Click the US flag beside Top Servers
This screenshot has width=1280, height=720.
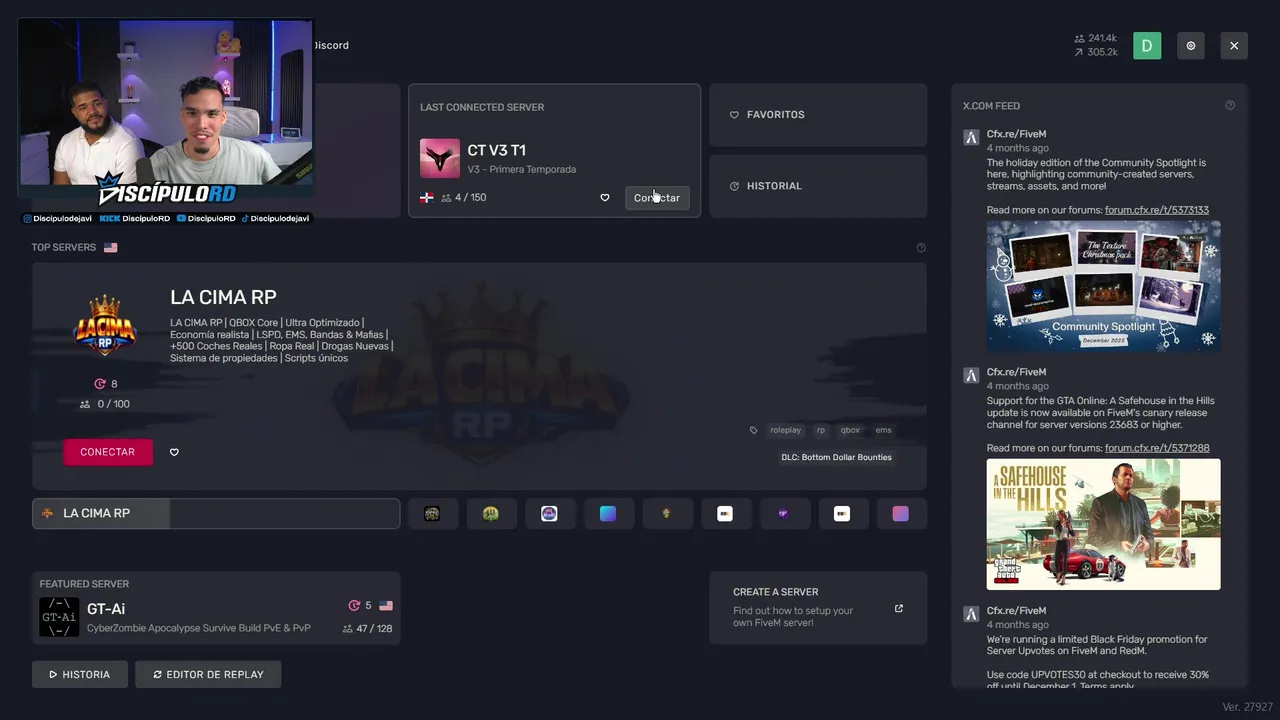click(110, 248)
